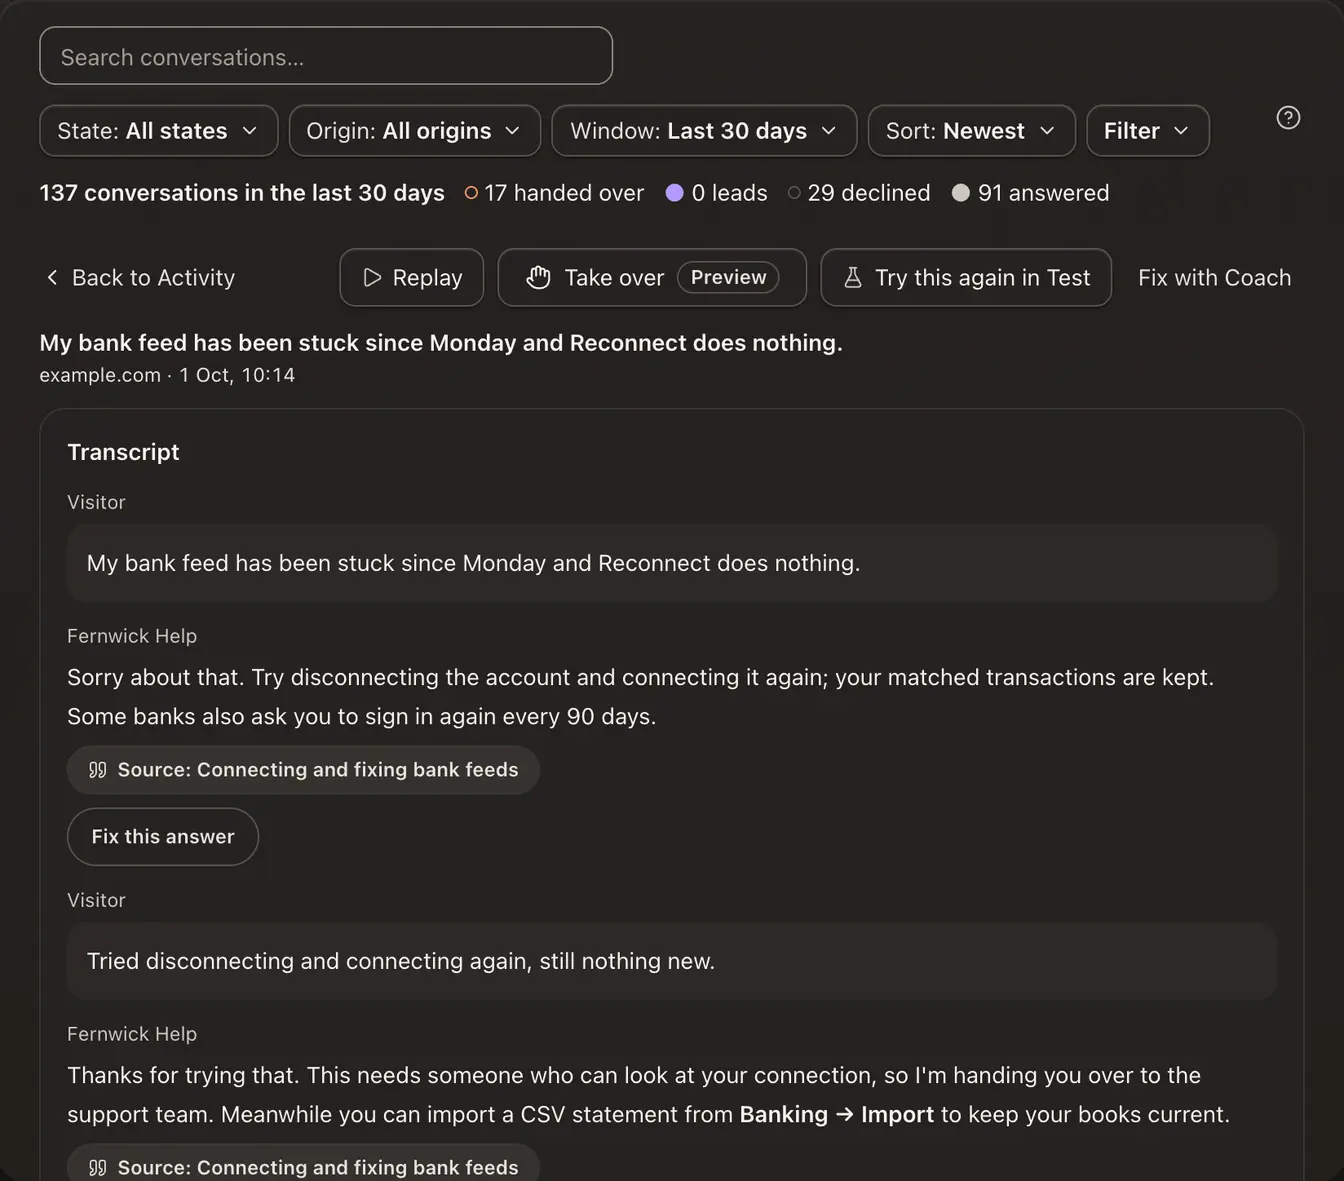Focus the Search conversations field

(x=326, y=56)
